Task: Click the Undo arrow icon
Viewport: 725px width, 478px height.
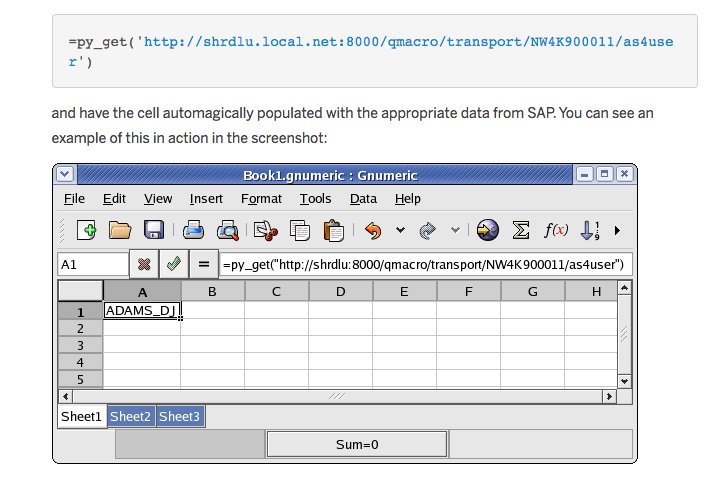Action: click(373, 230)
